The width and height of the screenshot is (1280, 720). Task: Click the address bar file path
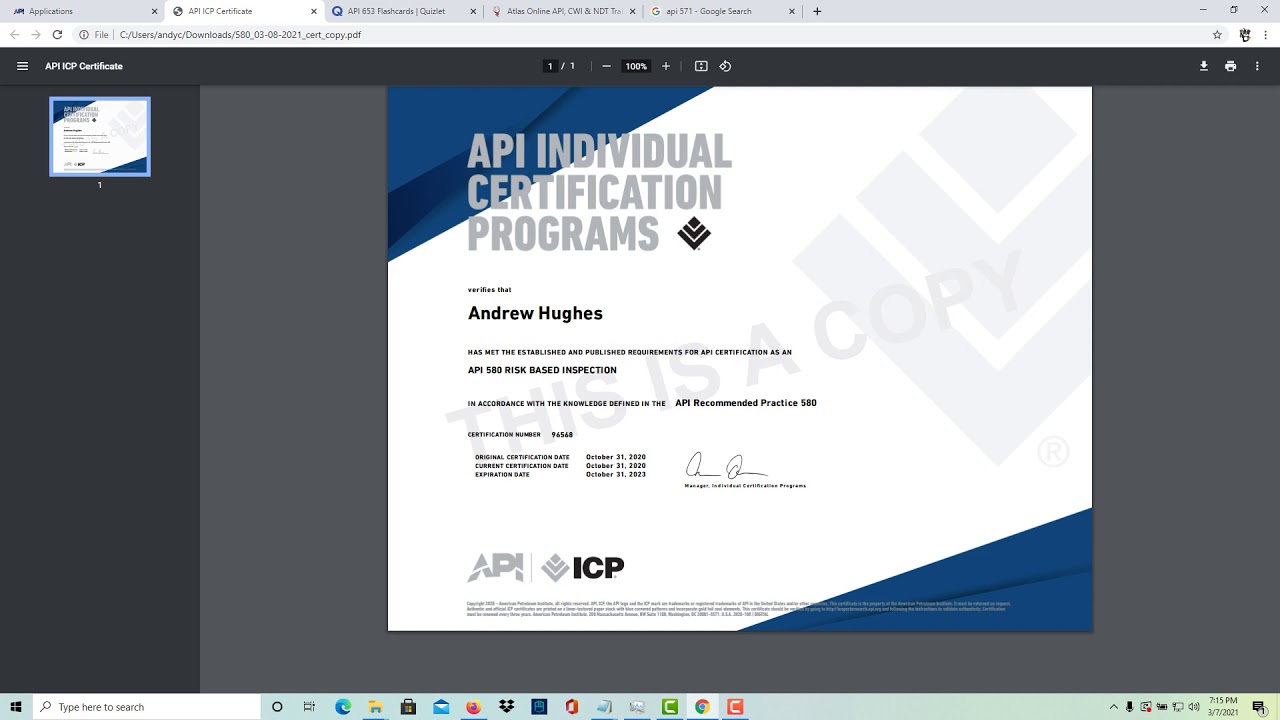point(240,34)
